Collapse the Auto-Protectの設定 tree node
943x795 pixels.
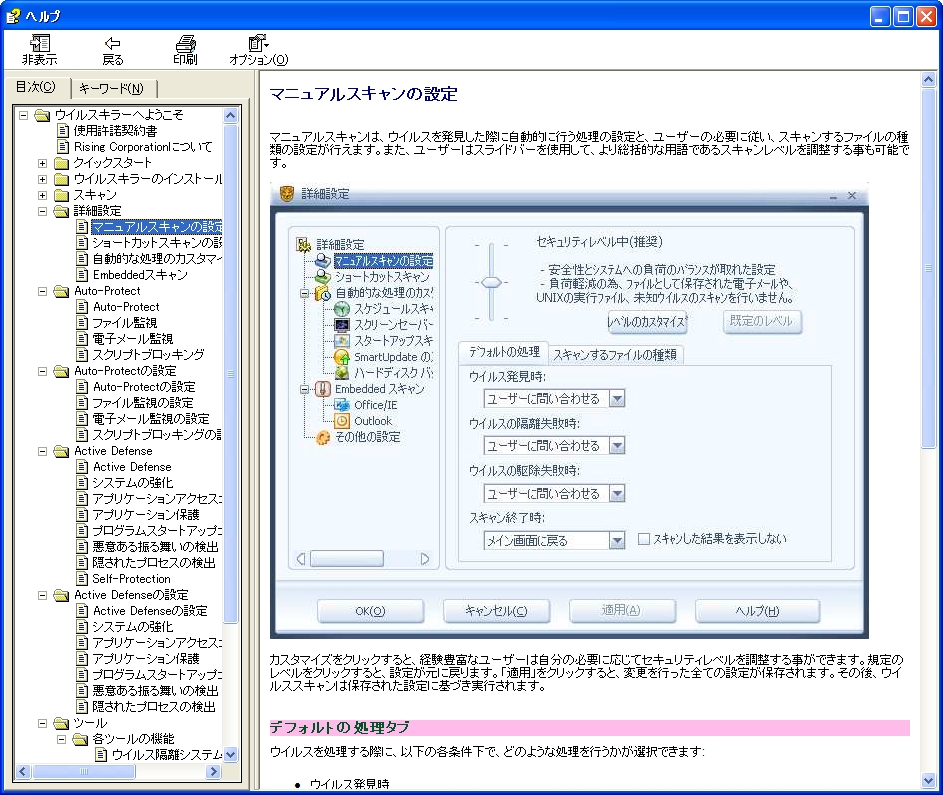(42, 371)
